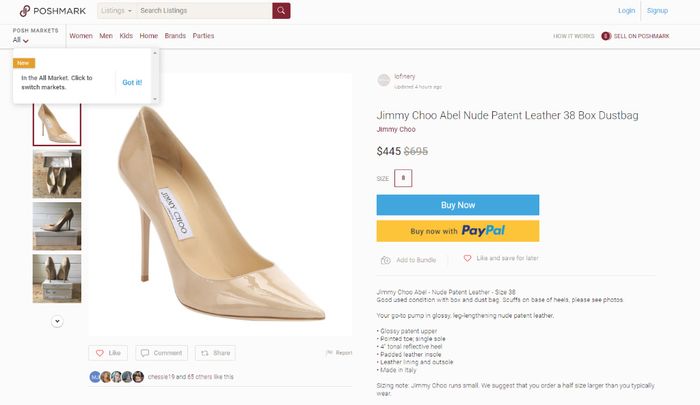Click the Share button
700x405 pixels.
(215, 353)
